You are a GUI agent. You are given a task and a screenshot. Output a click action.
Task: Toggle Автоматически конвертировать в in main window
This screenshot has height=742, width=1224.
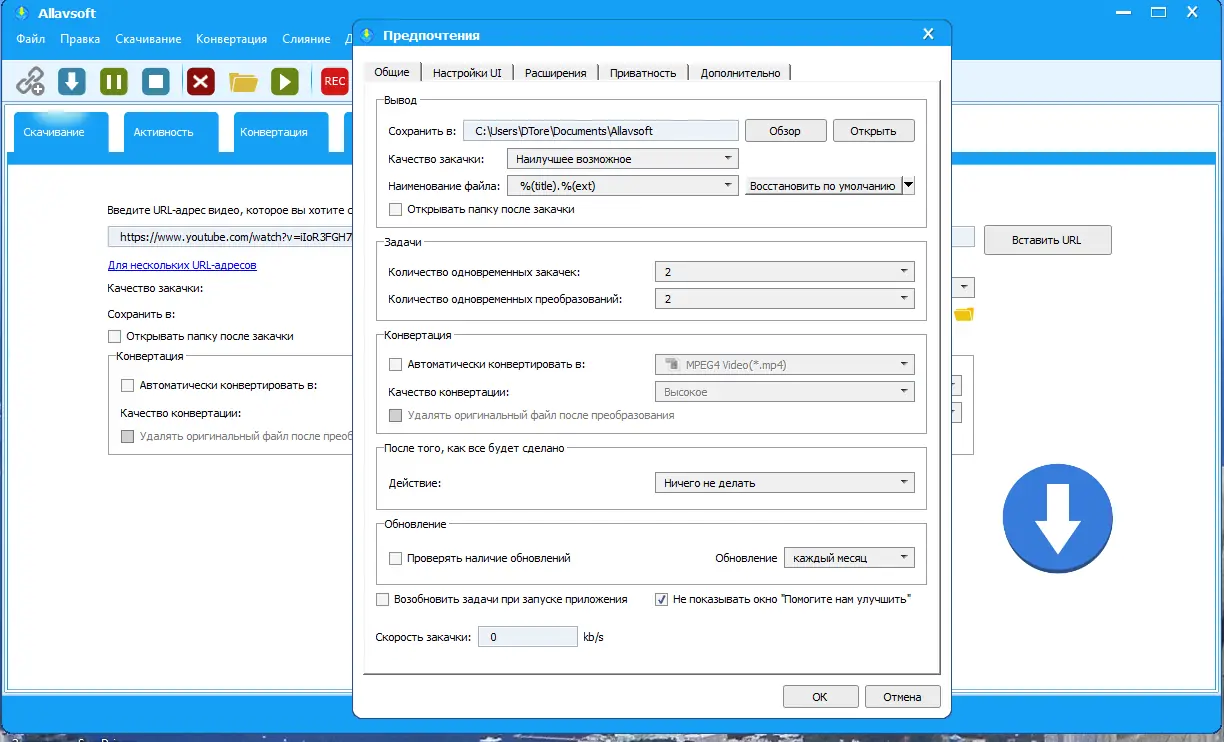tap(127, 385)
